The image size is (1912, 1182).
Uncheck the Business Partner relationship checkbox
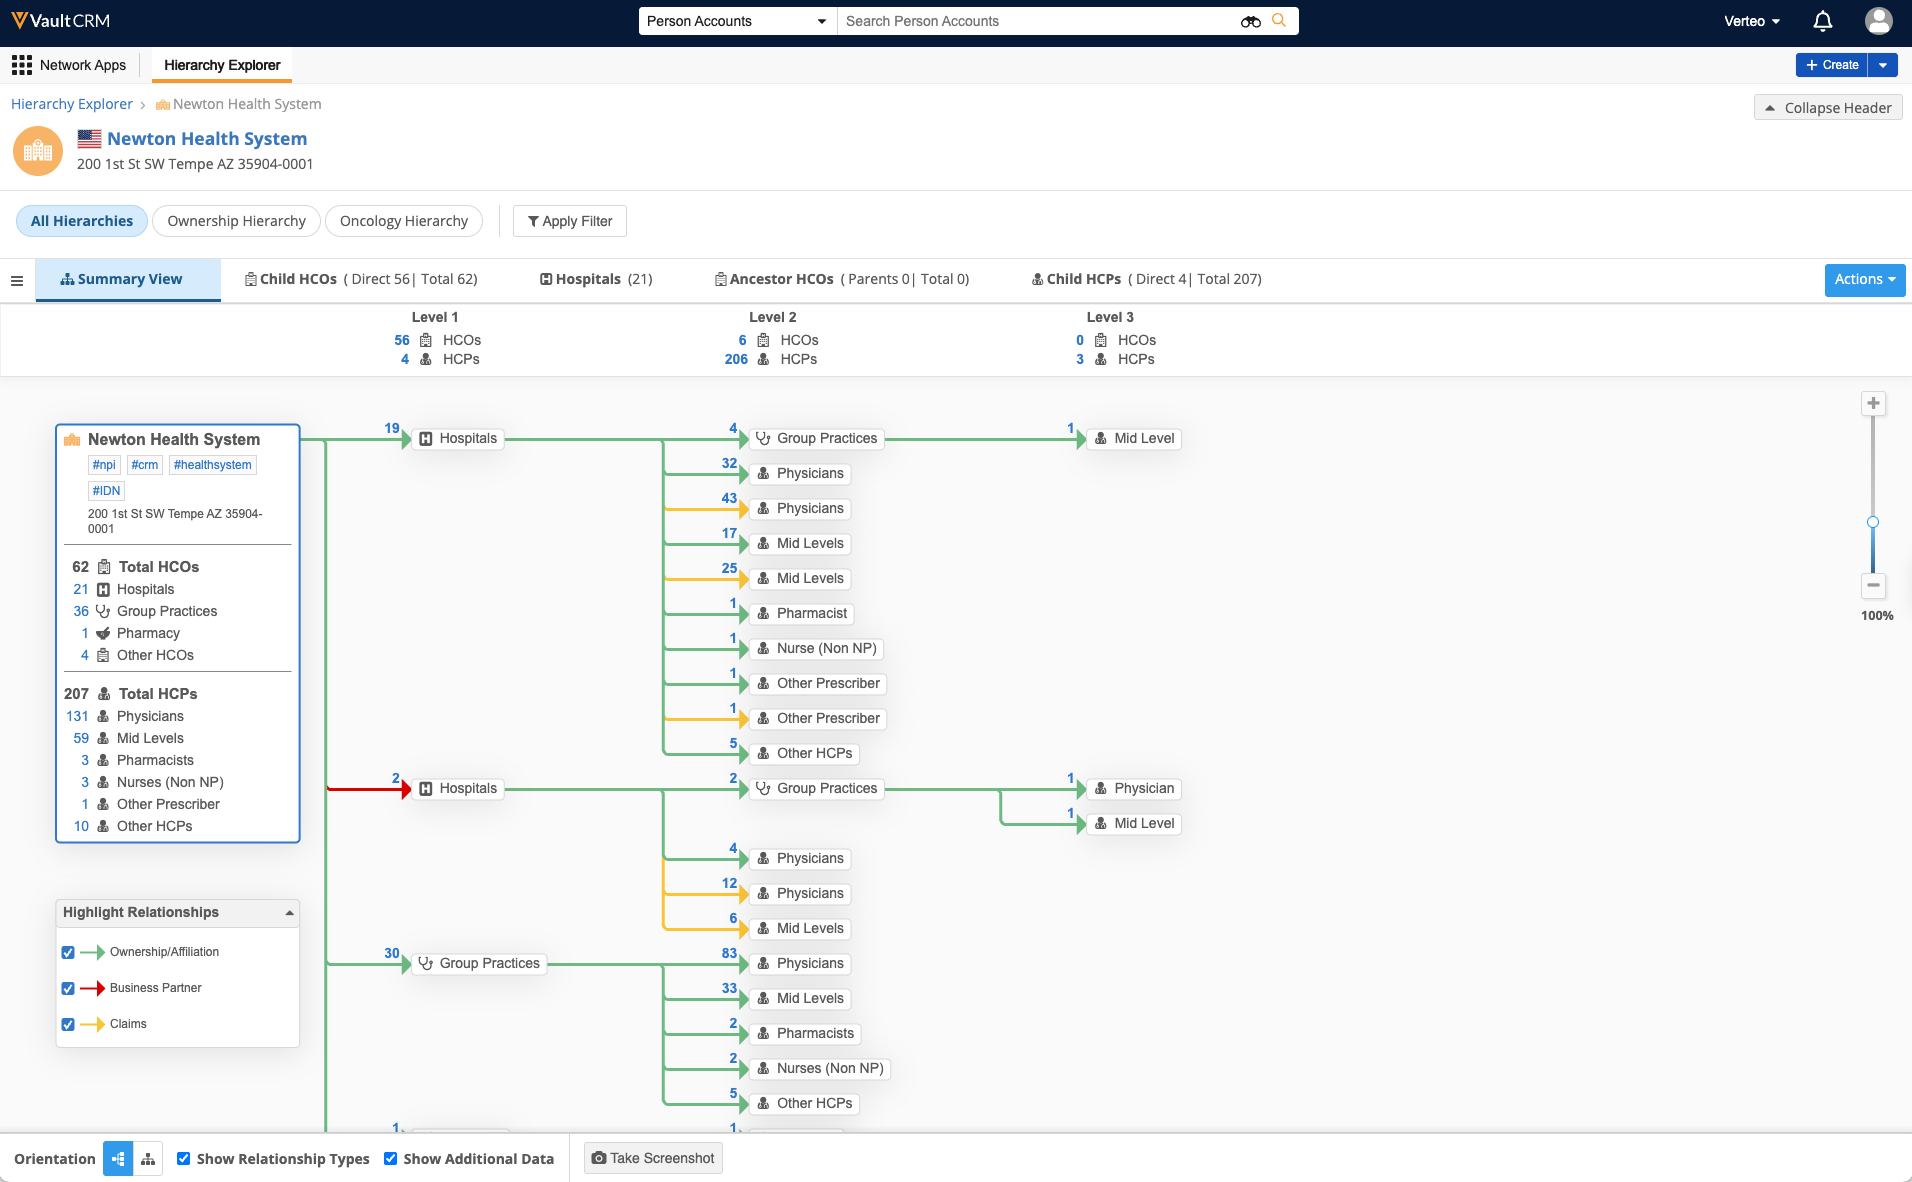[x=68, y=989]
